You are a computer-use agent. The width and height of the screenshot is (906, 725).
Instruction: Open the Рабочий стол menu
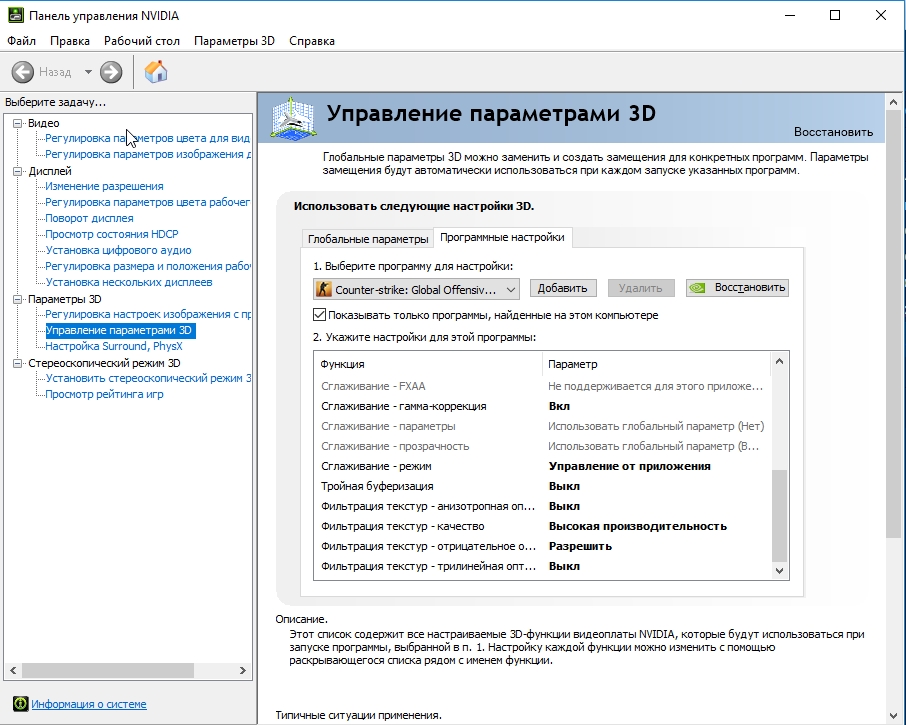pos(142,41)
